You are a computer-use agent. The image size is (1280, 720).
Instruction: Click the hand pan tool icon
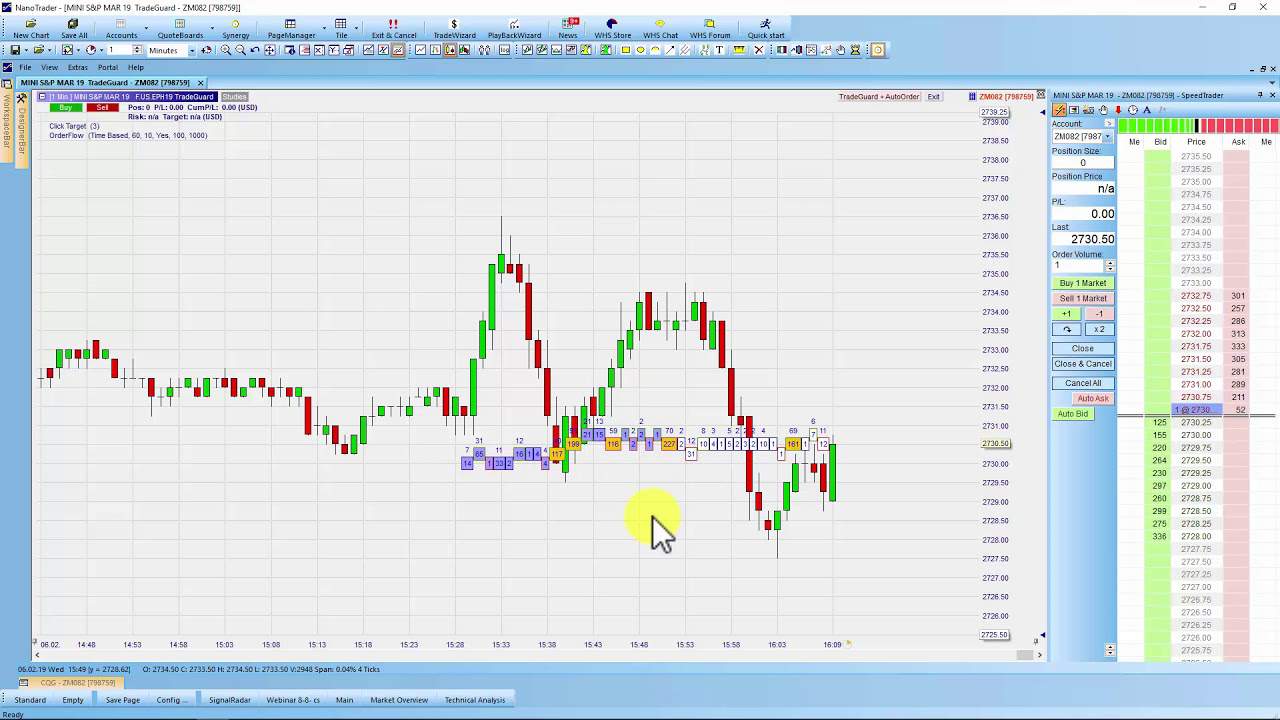(841, 50)
